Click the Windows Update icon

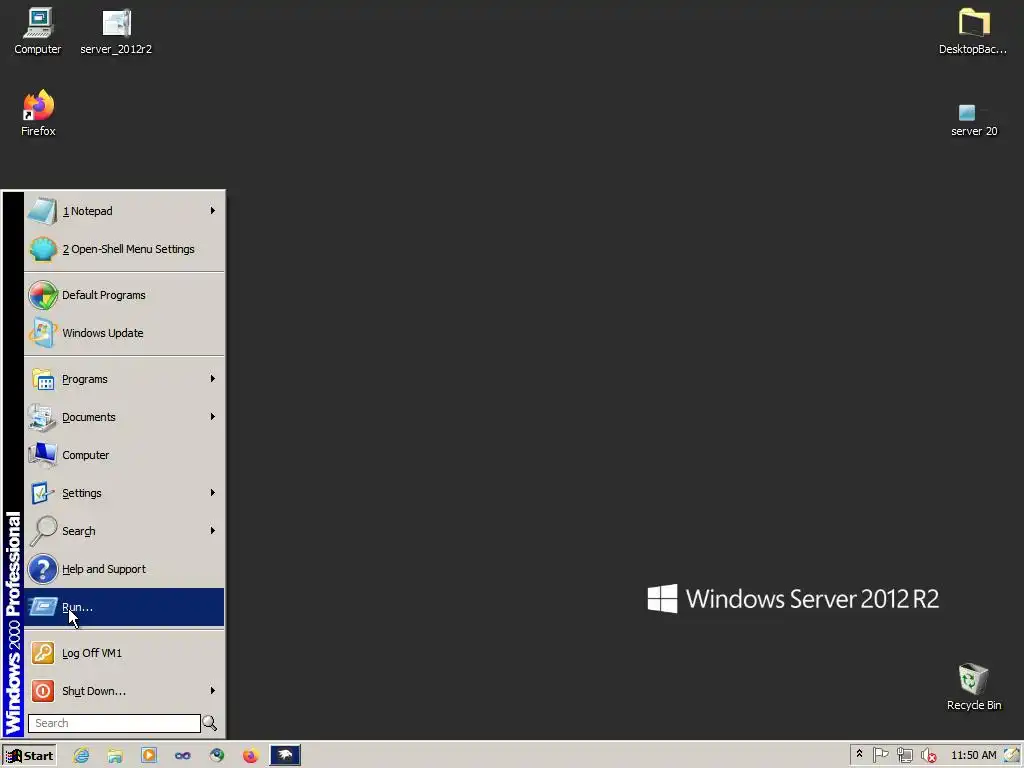42,333
